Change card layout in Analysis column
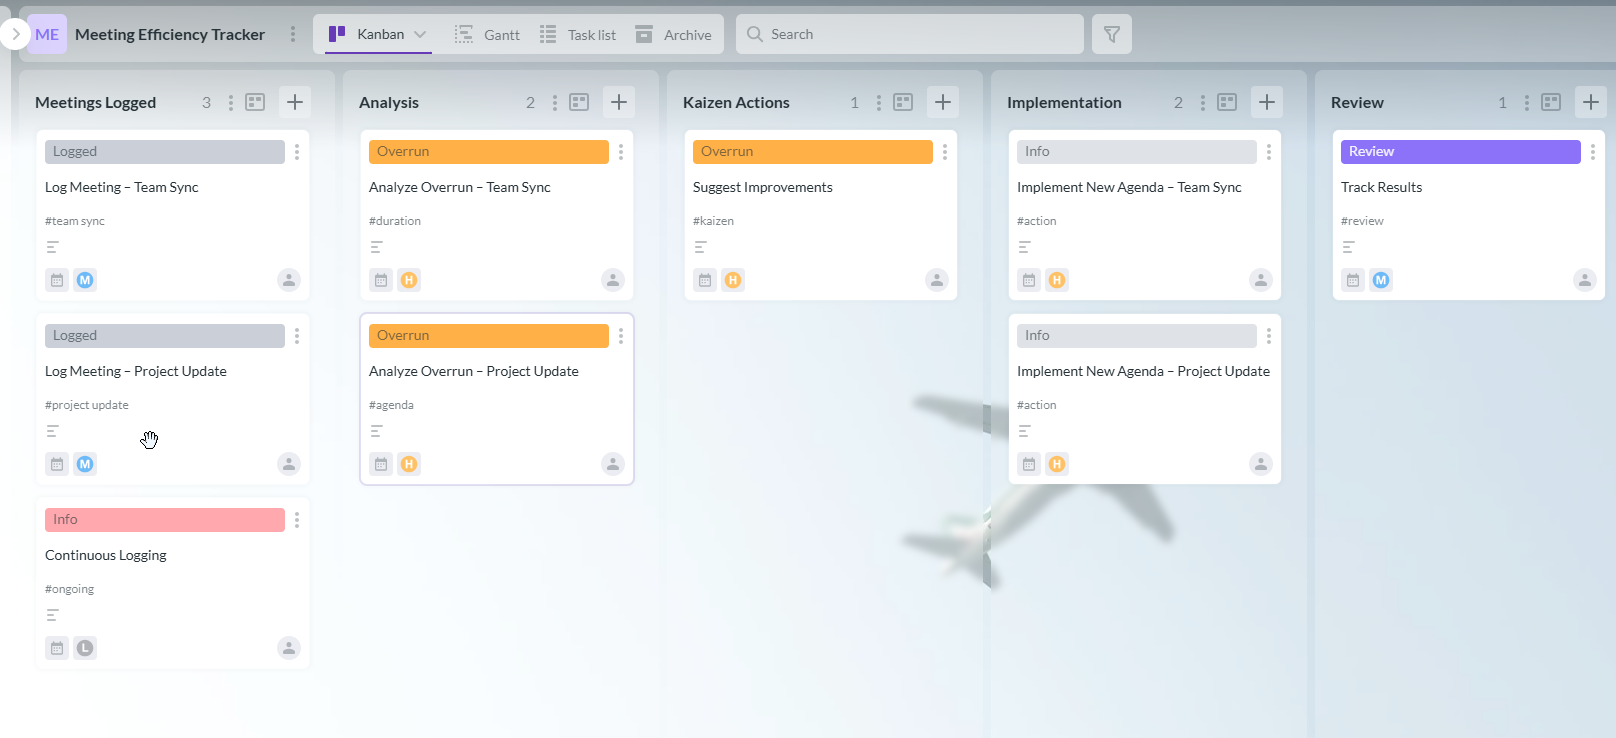Screen dimensions: 1616x738 point(579,102)
